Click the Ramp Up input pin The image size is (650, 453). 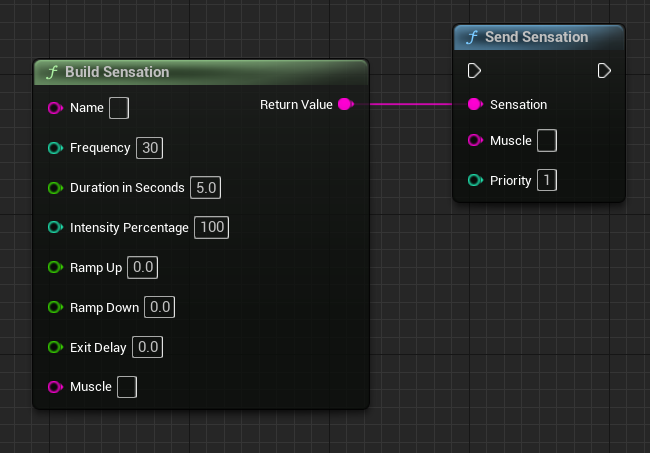[x=55, y=268]
